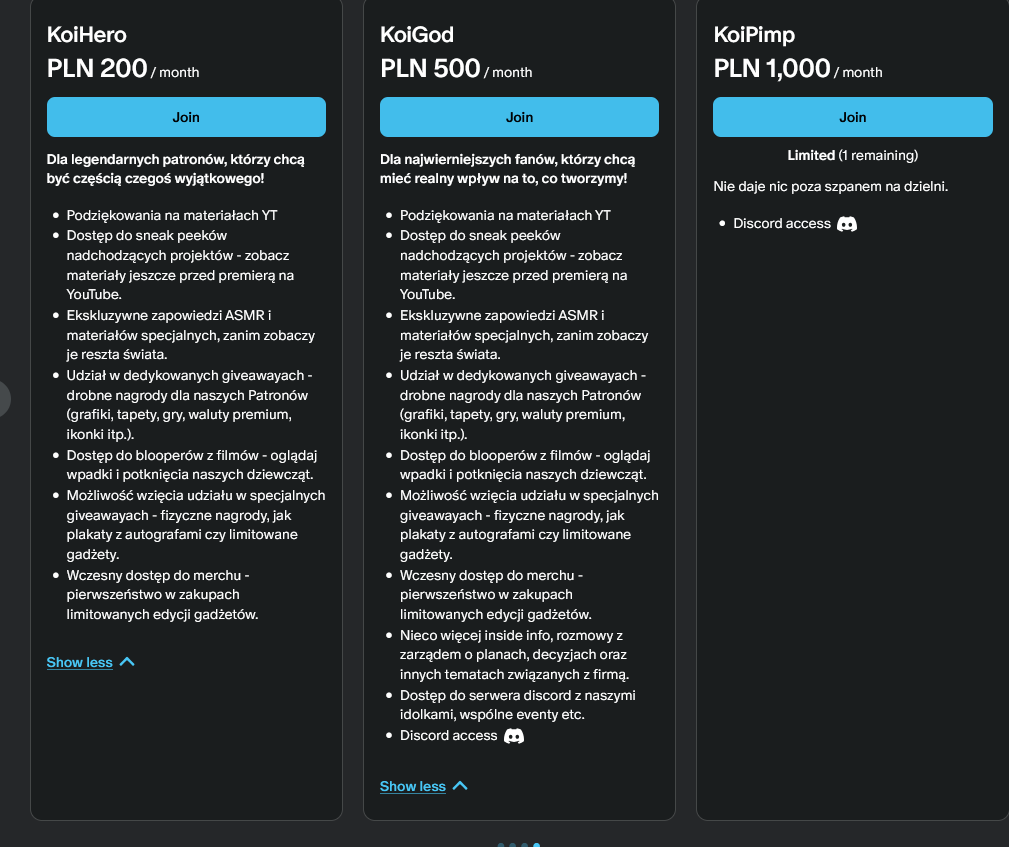Click the highlighted fourth carousel dot

click(537, 845)
